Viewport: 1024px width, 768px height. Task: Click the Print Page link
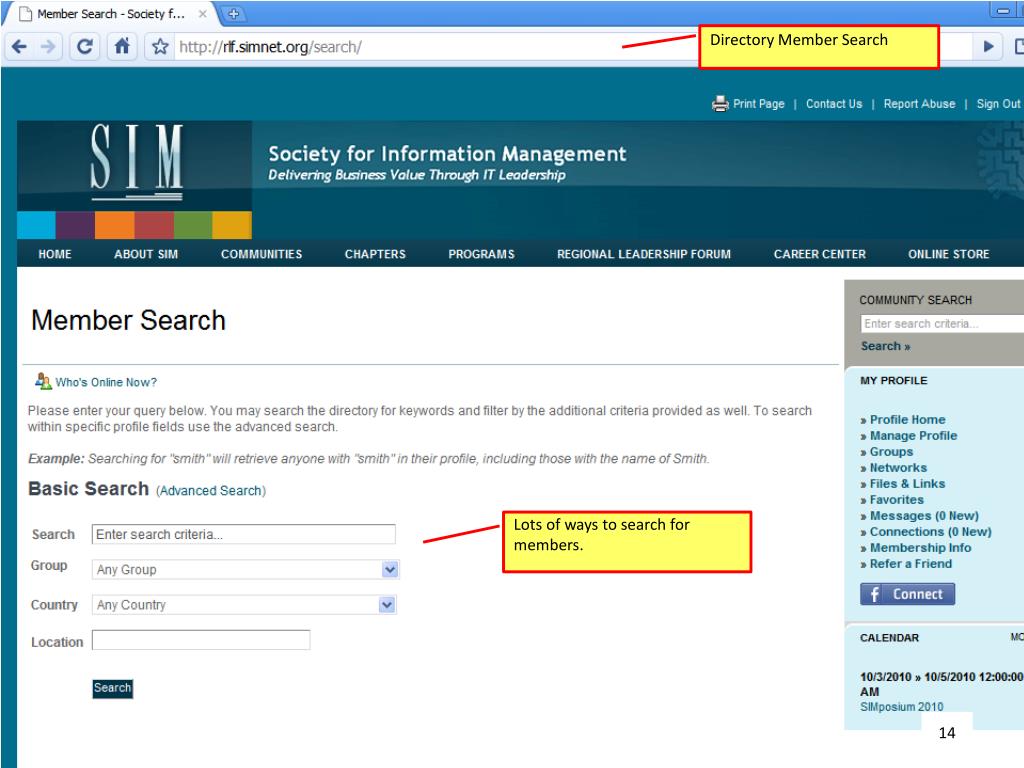click(x=759, y=104)
